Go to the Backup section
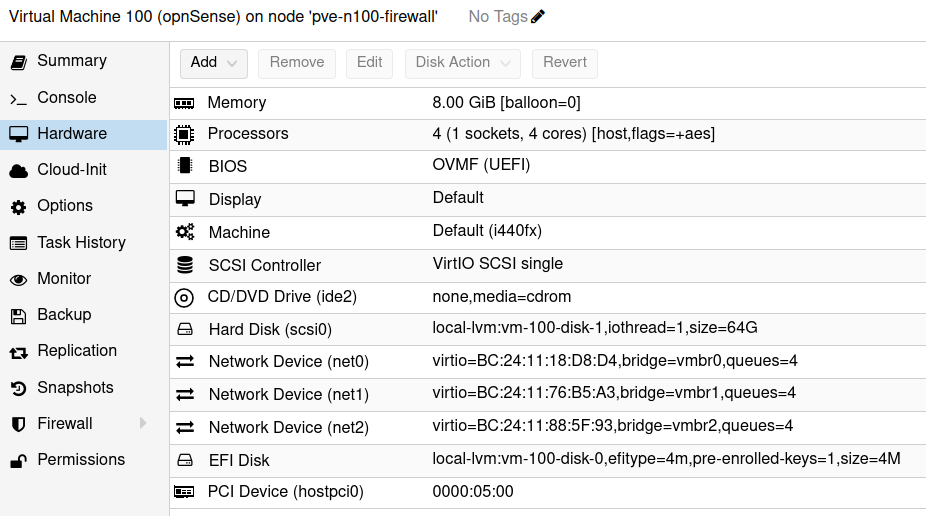Image resolution: width=926 pixels, height=516 pixels. click(64, 315)
